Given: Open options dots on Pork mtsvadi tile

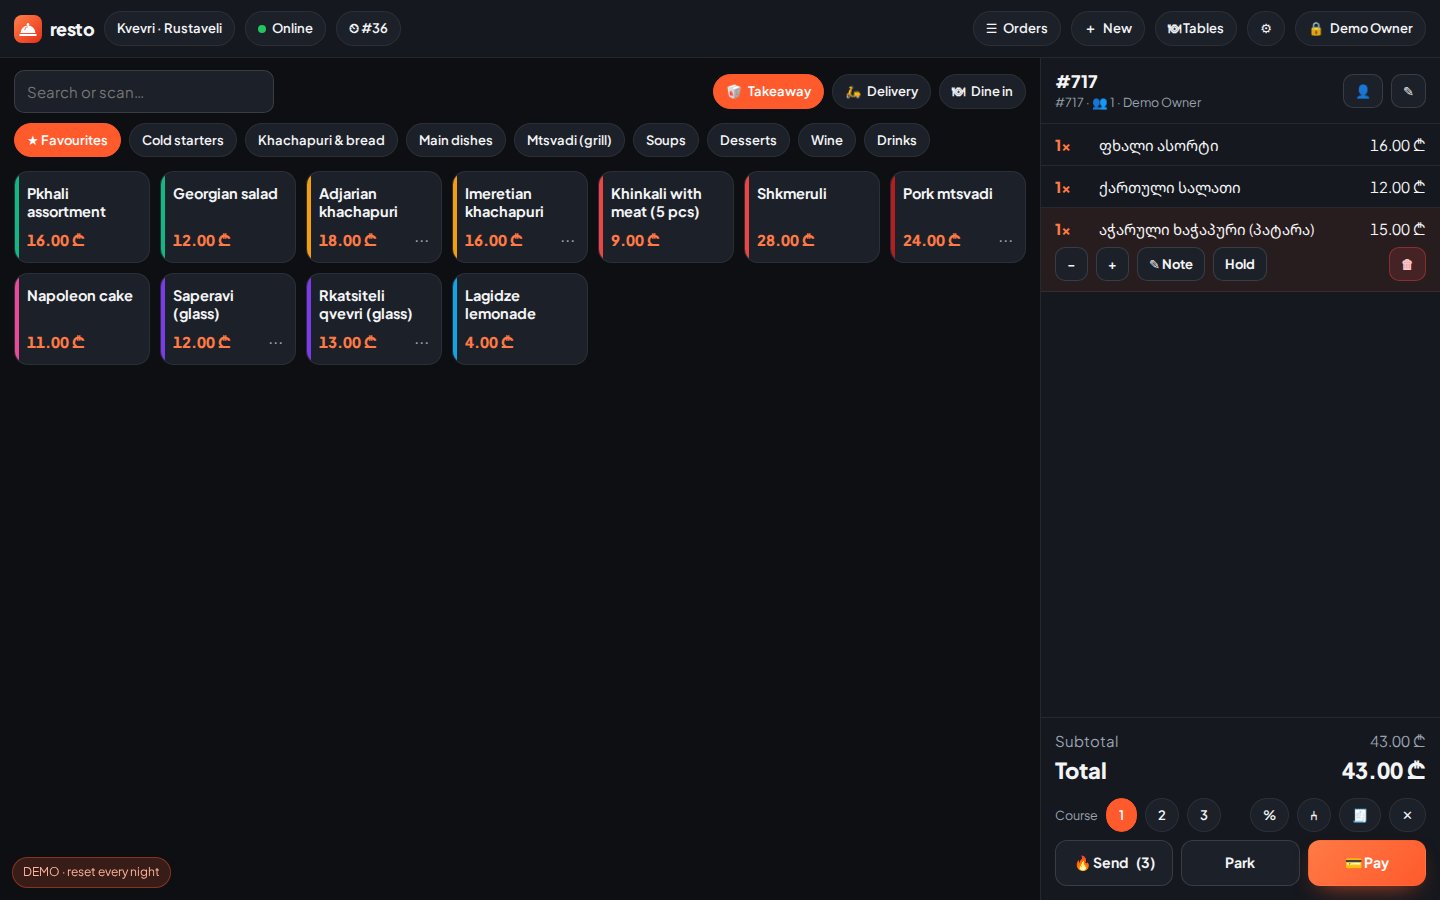Looking at the screenshot, I should coord(1005,241).
